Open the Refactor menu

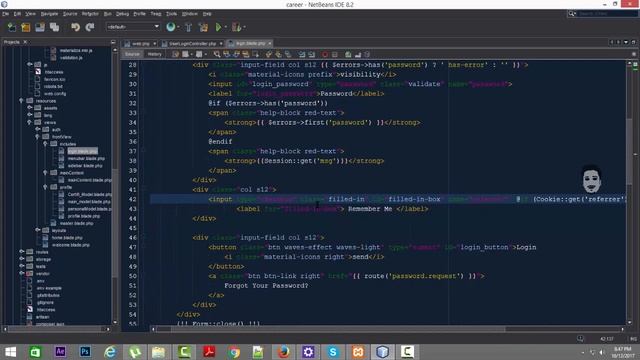pyautogui.click(x=90, y=14)
